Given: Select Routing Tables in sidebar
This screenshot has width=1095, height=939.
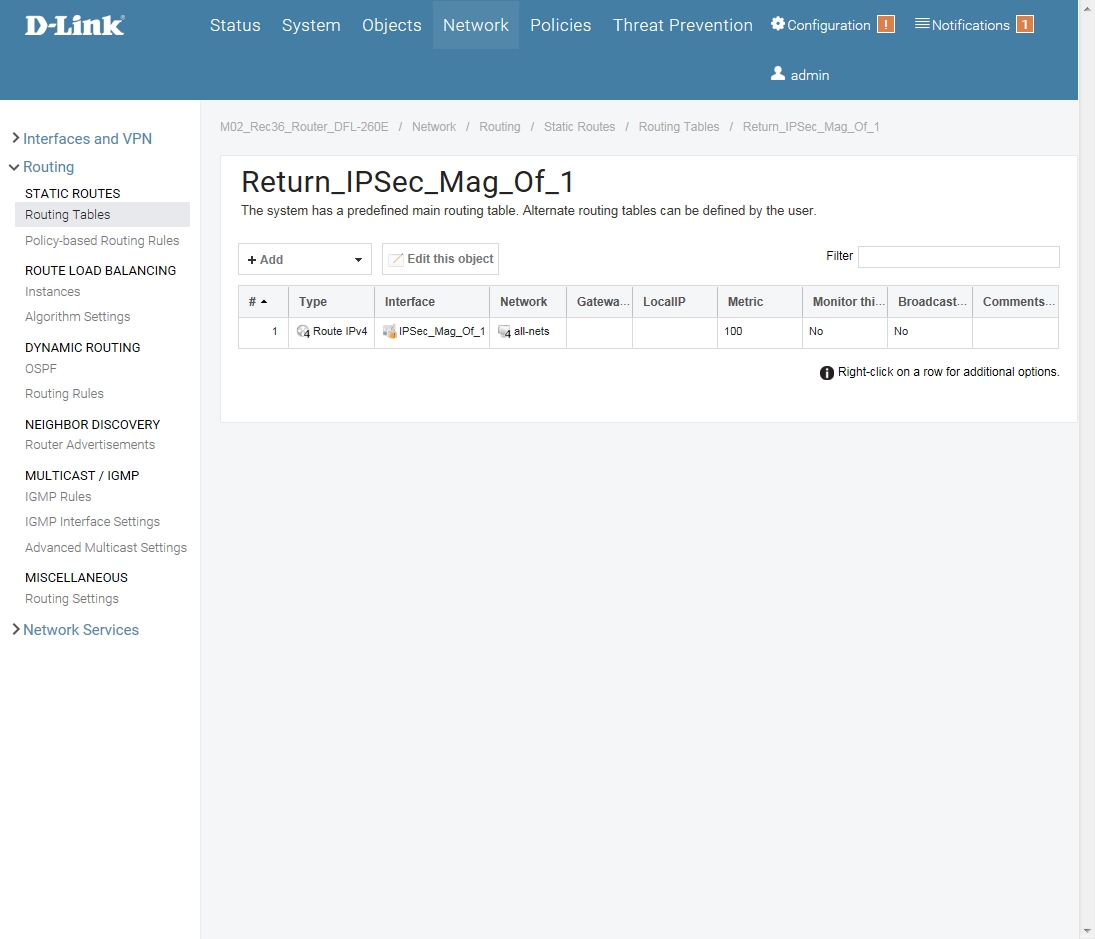Looking at the screenshot, I should pos(102,214).
